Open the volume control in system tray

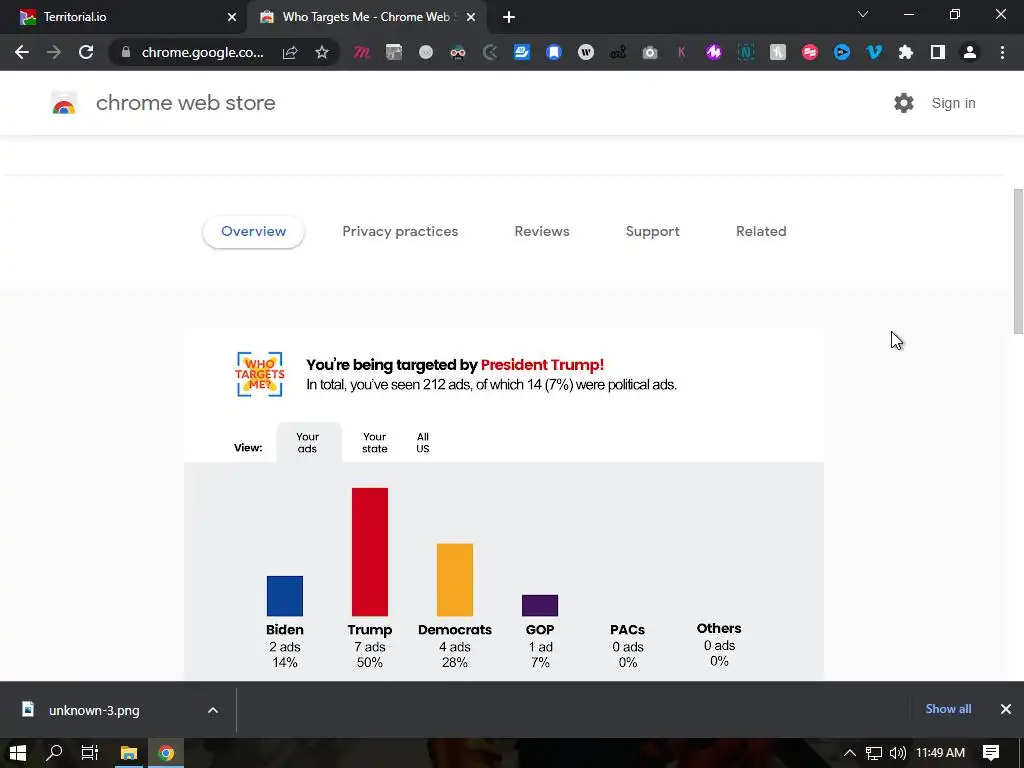coord(898,753)
